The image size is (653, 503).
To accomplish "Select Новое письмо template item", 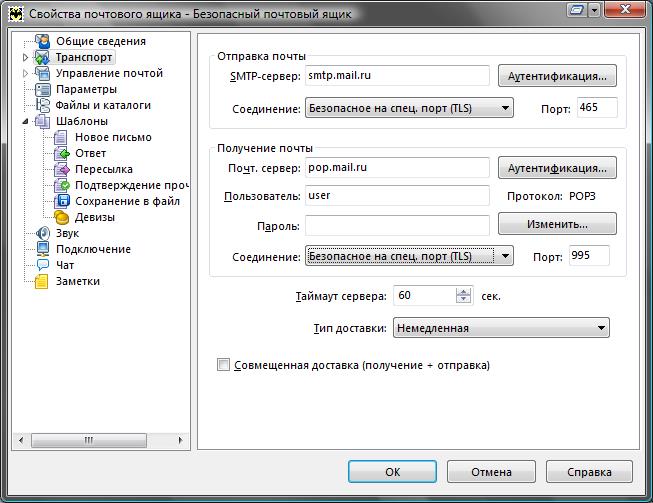I will pos(113,137).
